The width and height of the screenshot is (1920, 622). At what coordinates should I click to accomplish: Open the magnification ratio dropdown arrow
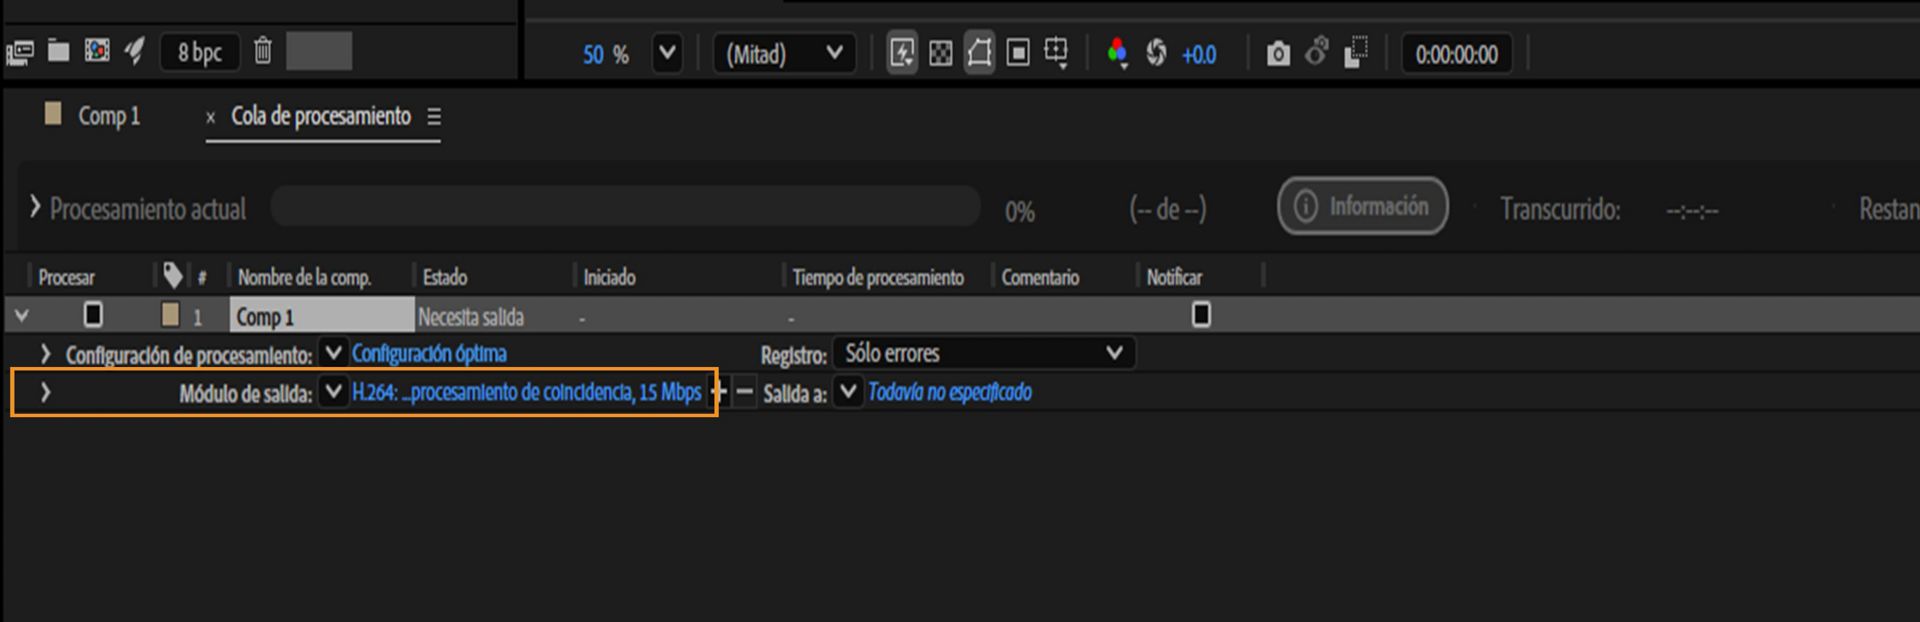pos(667,53)
